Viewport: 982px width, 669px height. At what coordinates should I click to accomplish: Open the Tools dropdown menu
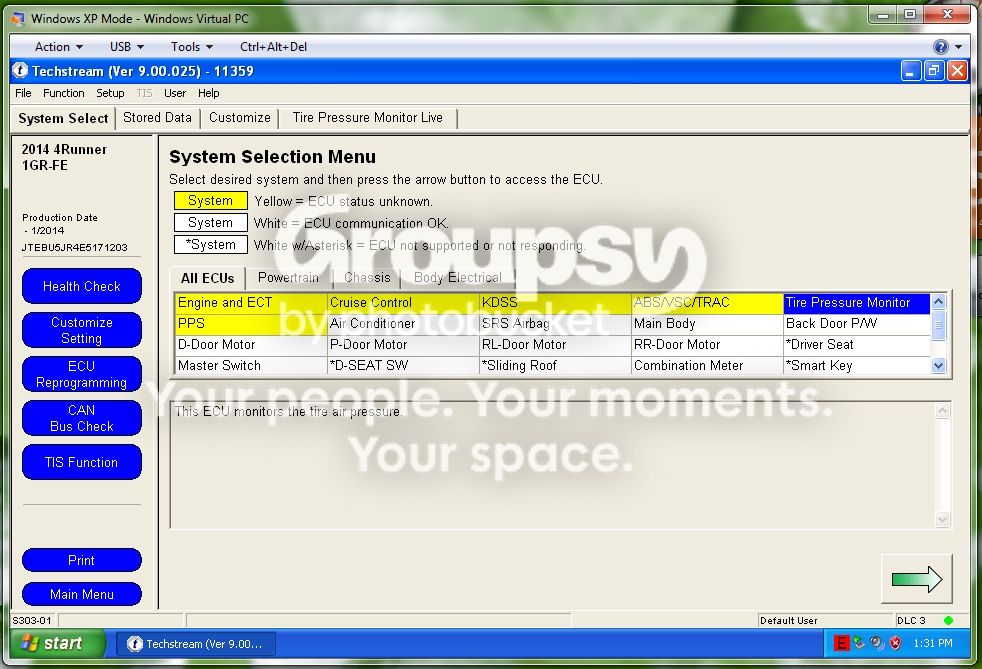coord(192,47)
